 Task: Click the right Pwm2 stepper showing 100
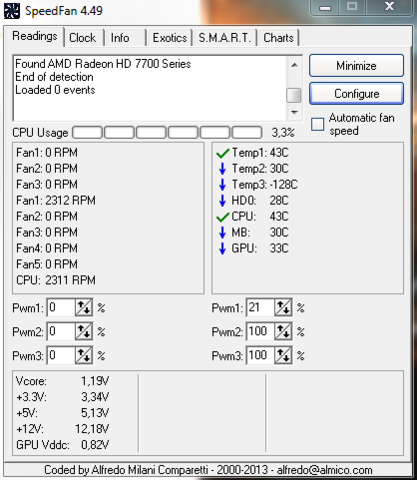[283, 331]
